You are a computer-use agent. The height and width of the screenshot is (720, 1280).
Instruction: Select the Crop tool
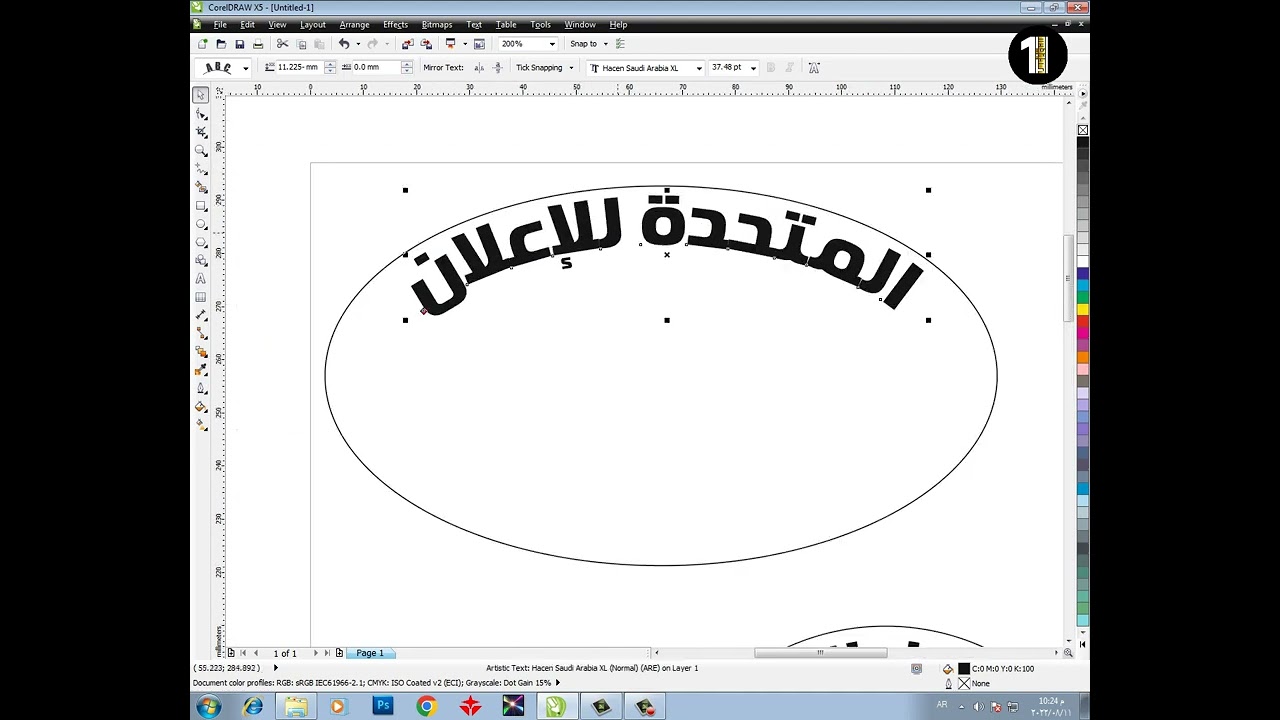[x=201, y=132]
